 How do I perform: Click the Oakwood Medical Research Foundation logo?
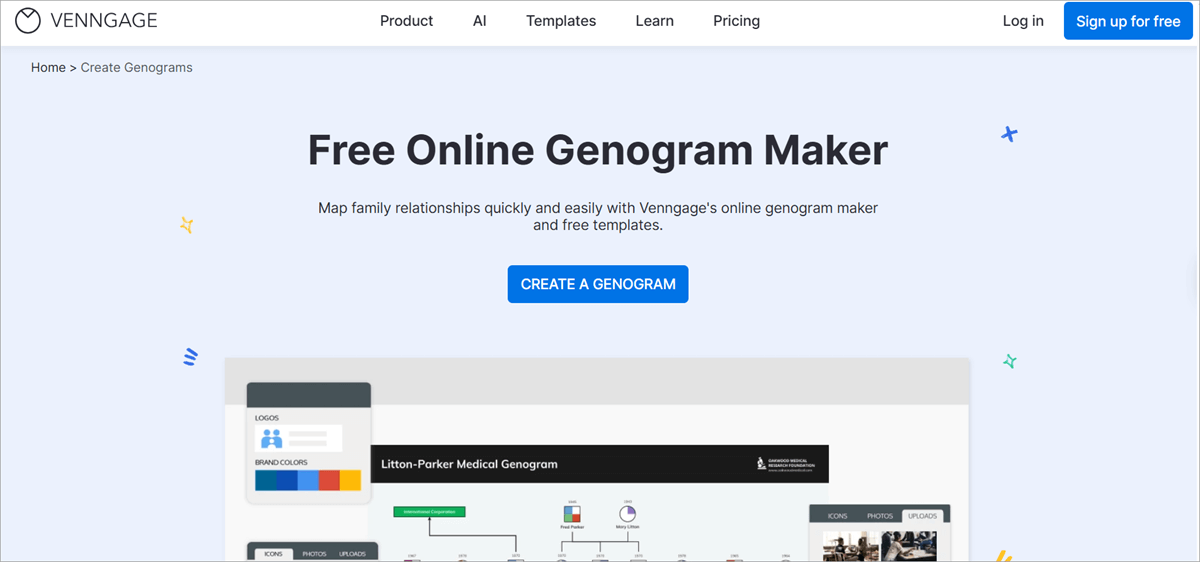pos(787,464)
